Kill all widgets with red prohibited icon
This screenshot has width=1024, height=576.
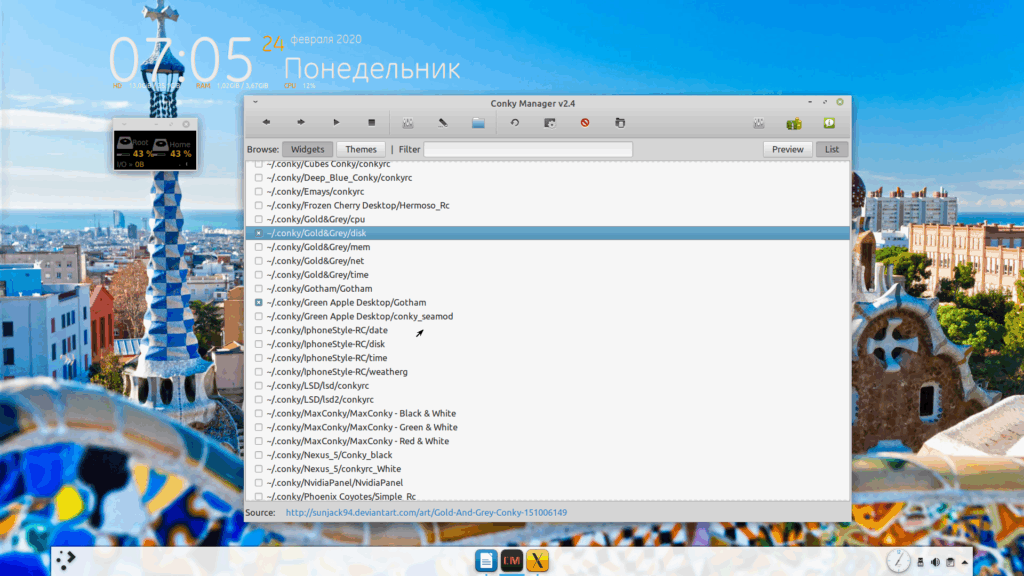click(x=585, y=123)
